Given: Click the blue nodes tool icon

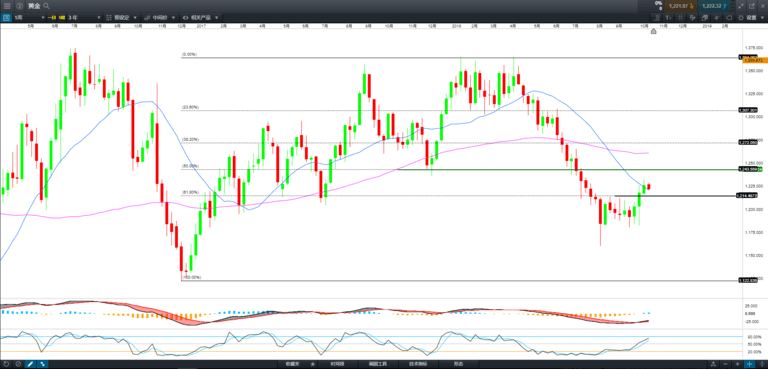Looking at the screenshot, I should tap(43, 364).
